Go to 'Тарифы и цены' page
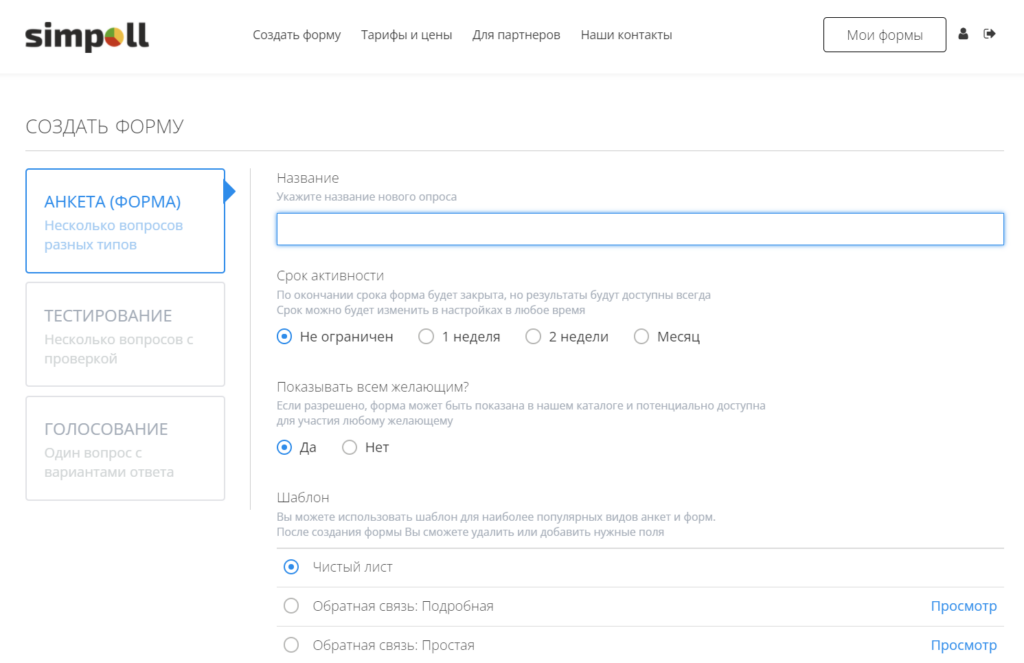The image size is (1024, 663). point(406,35)
